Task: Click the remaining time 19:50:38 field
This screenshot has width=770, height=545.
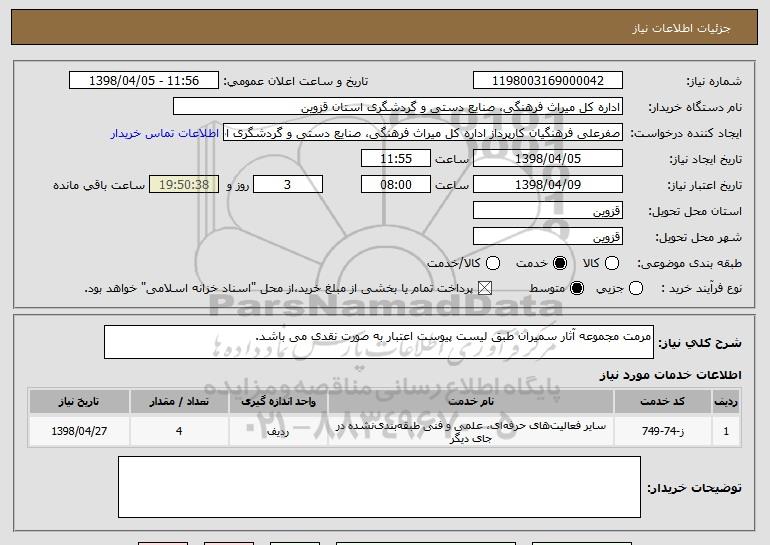Action: (x=184, y=185)
